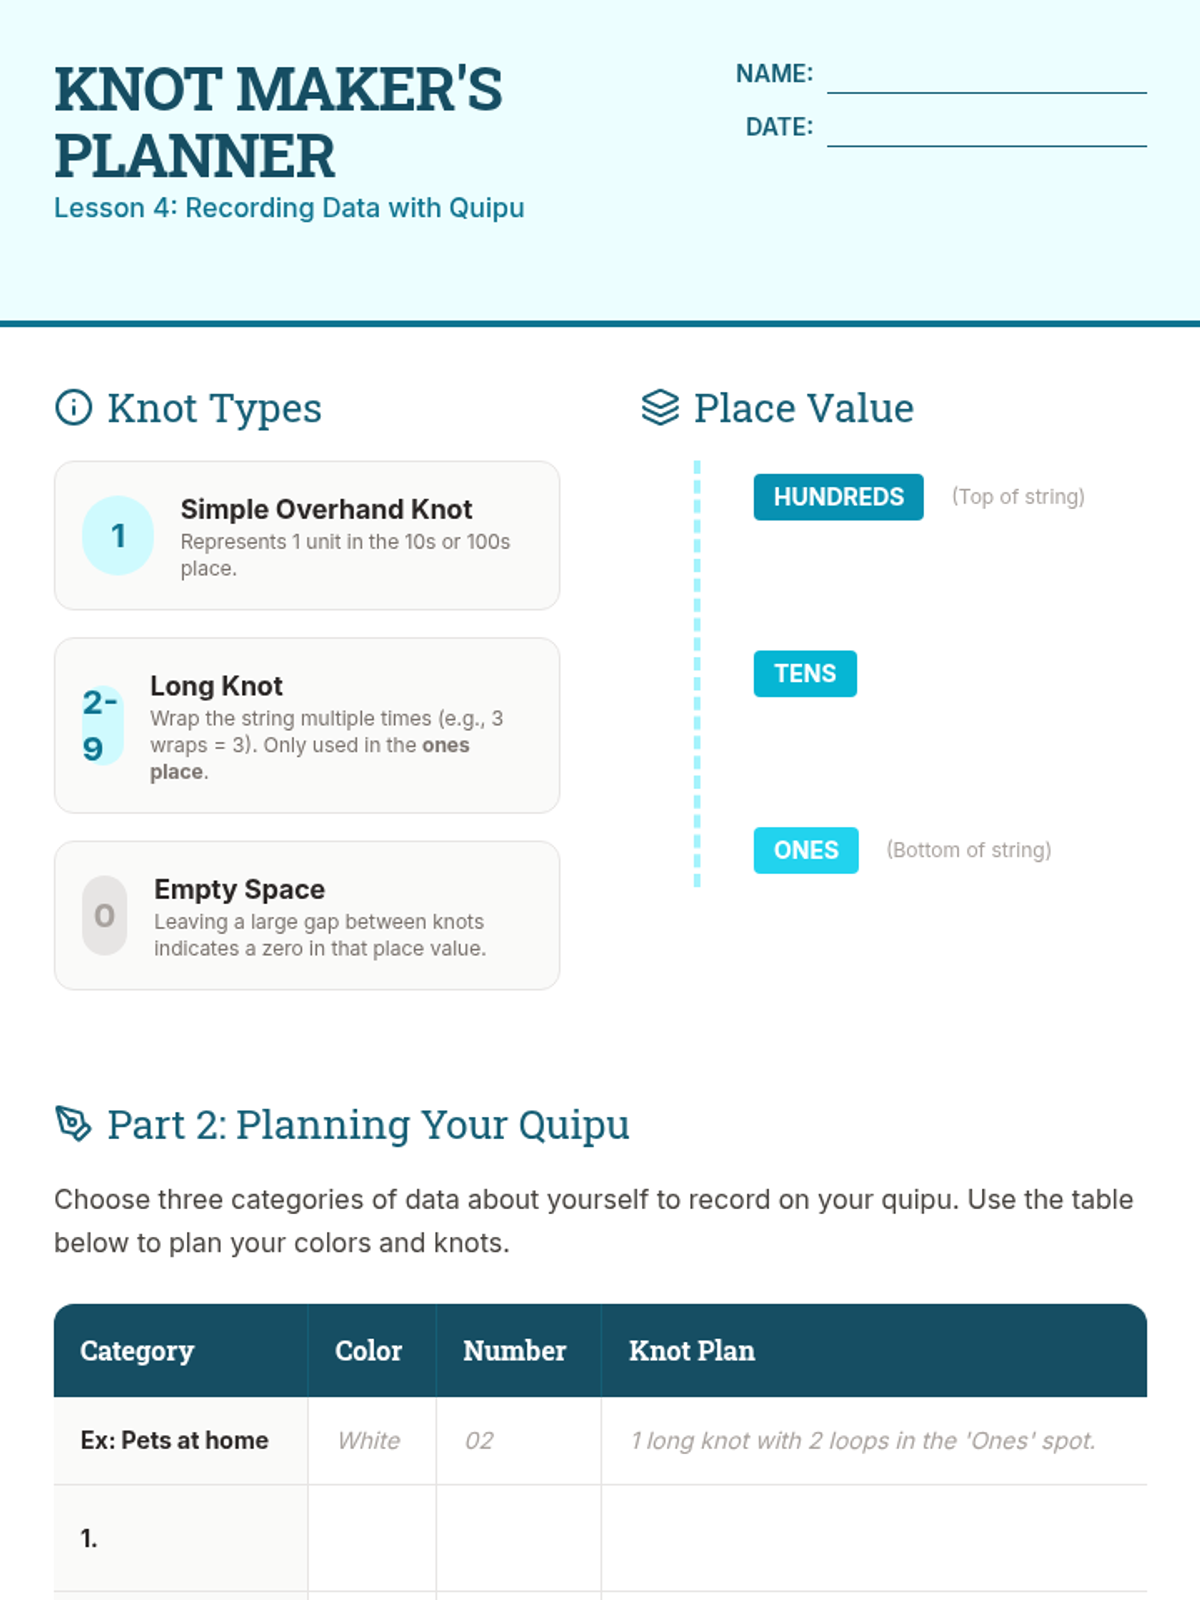This screenshot has height=1600, width=1200.
Task: Select the TENS place value label
Action: [805, 674]
